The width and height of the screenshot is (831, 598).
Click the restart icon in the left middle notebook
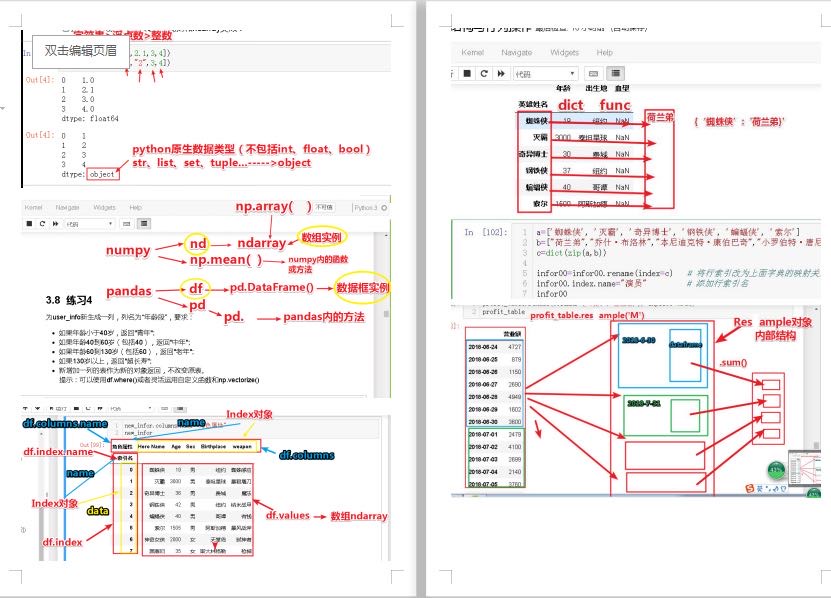click(x=42, y=224)
